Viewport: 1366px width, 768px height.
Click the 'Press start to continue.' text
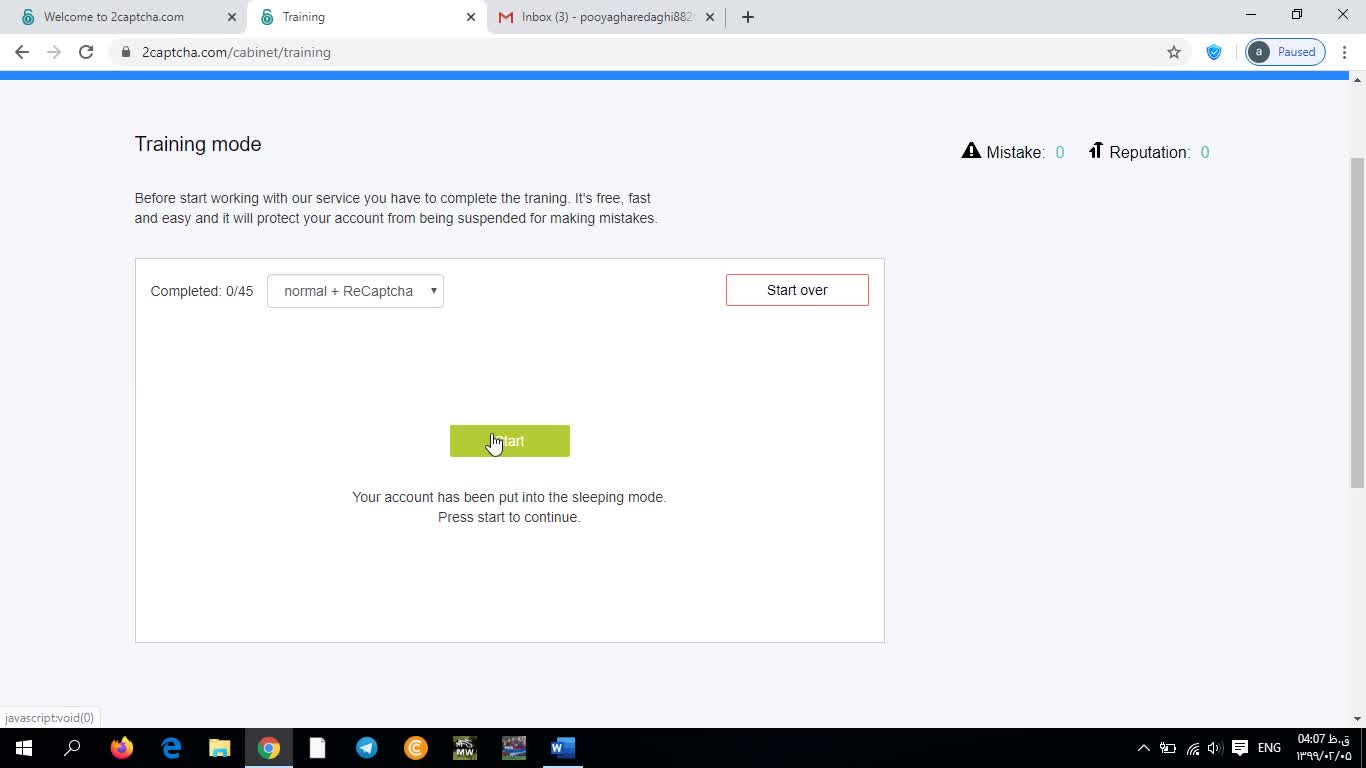(x=509, y=517)
